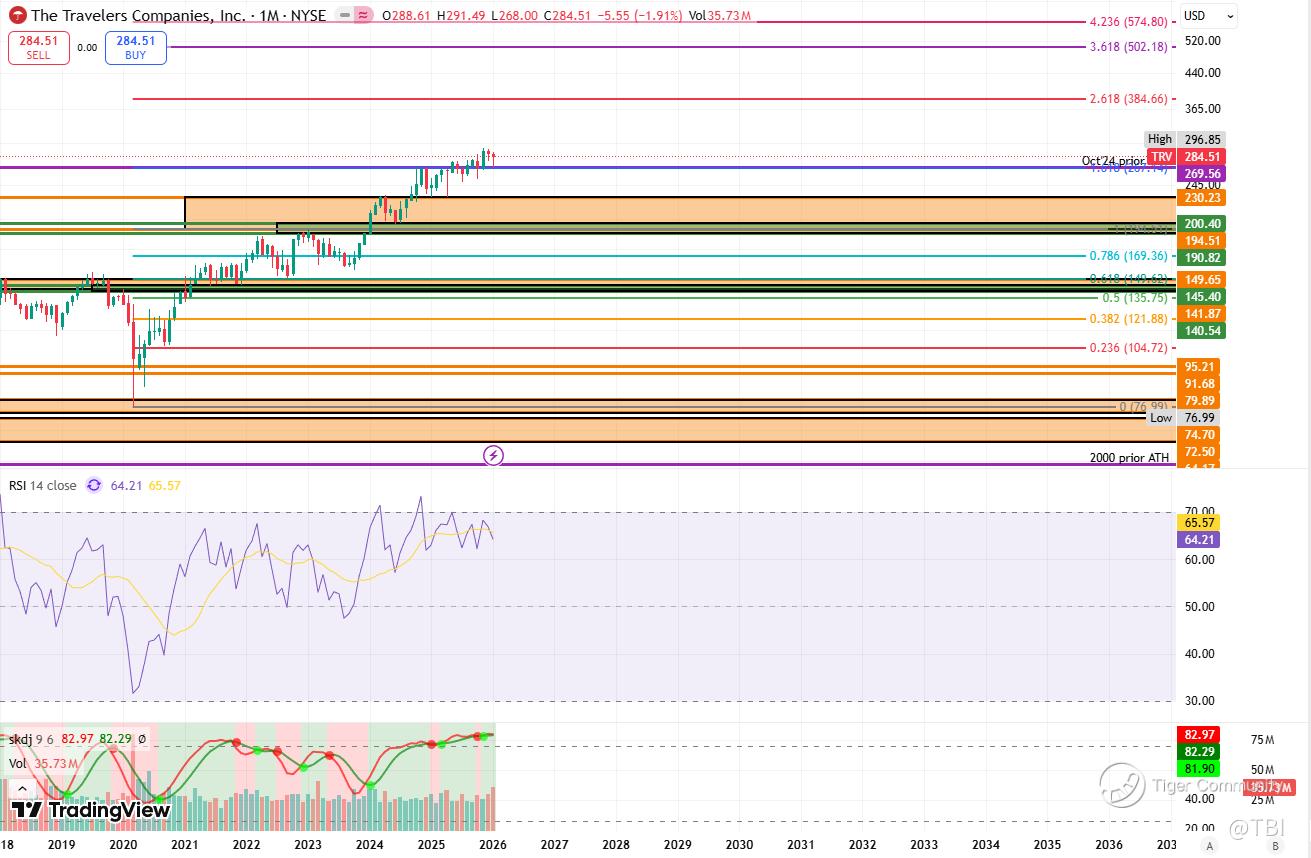
Task: Click the pink approximate-sign status icon
Action: tap(362, 15)
